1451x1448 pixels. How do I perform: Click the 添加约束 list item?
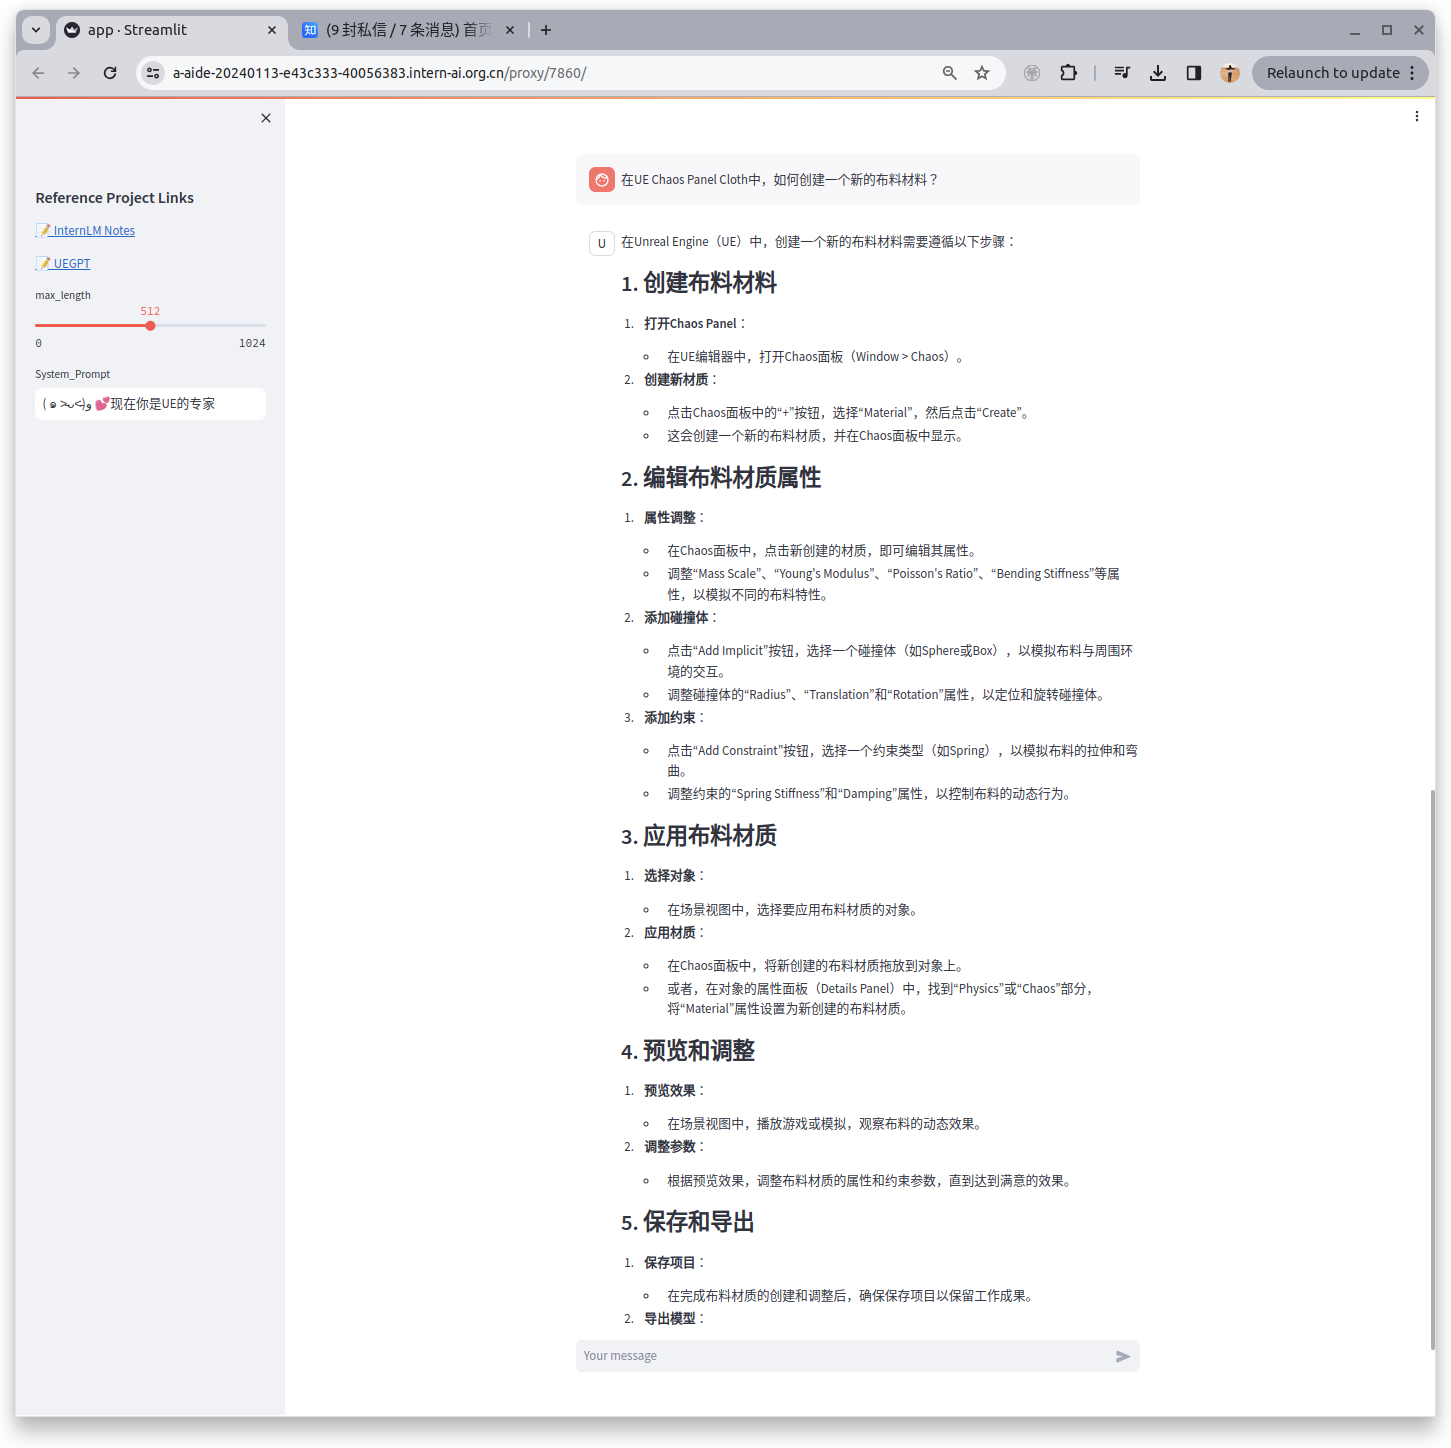click(x=674, y=718)
